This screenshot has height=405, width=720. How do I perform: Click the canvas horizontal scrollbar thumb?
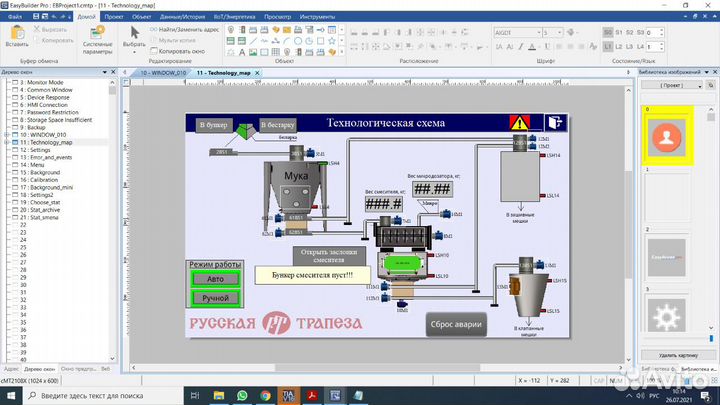tap(377, 367)
